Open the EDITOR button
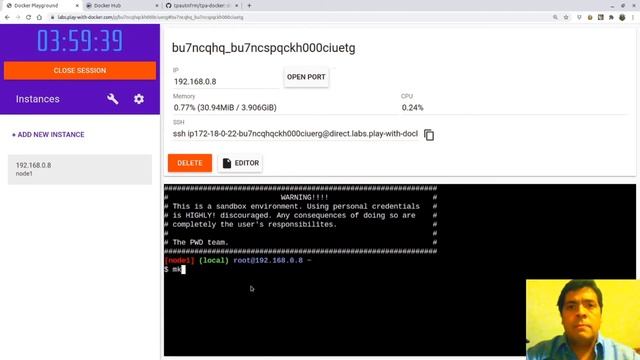 [x=240, y=163]
